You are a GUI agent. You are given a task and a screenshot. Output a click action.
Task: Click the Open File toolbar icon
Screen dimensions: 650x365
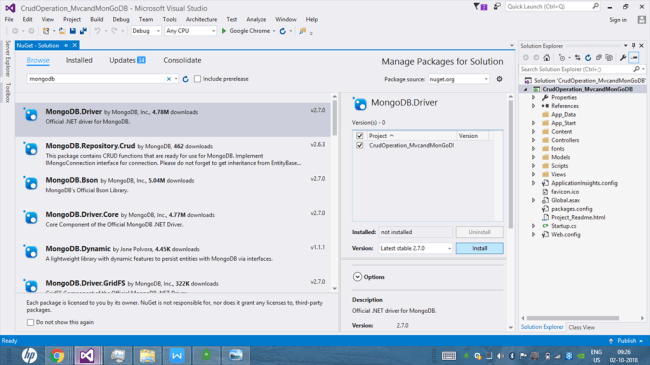coord(62,31)
